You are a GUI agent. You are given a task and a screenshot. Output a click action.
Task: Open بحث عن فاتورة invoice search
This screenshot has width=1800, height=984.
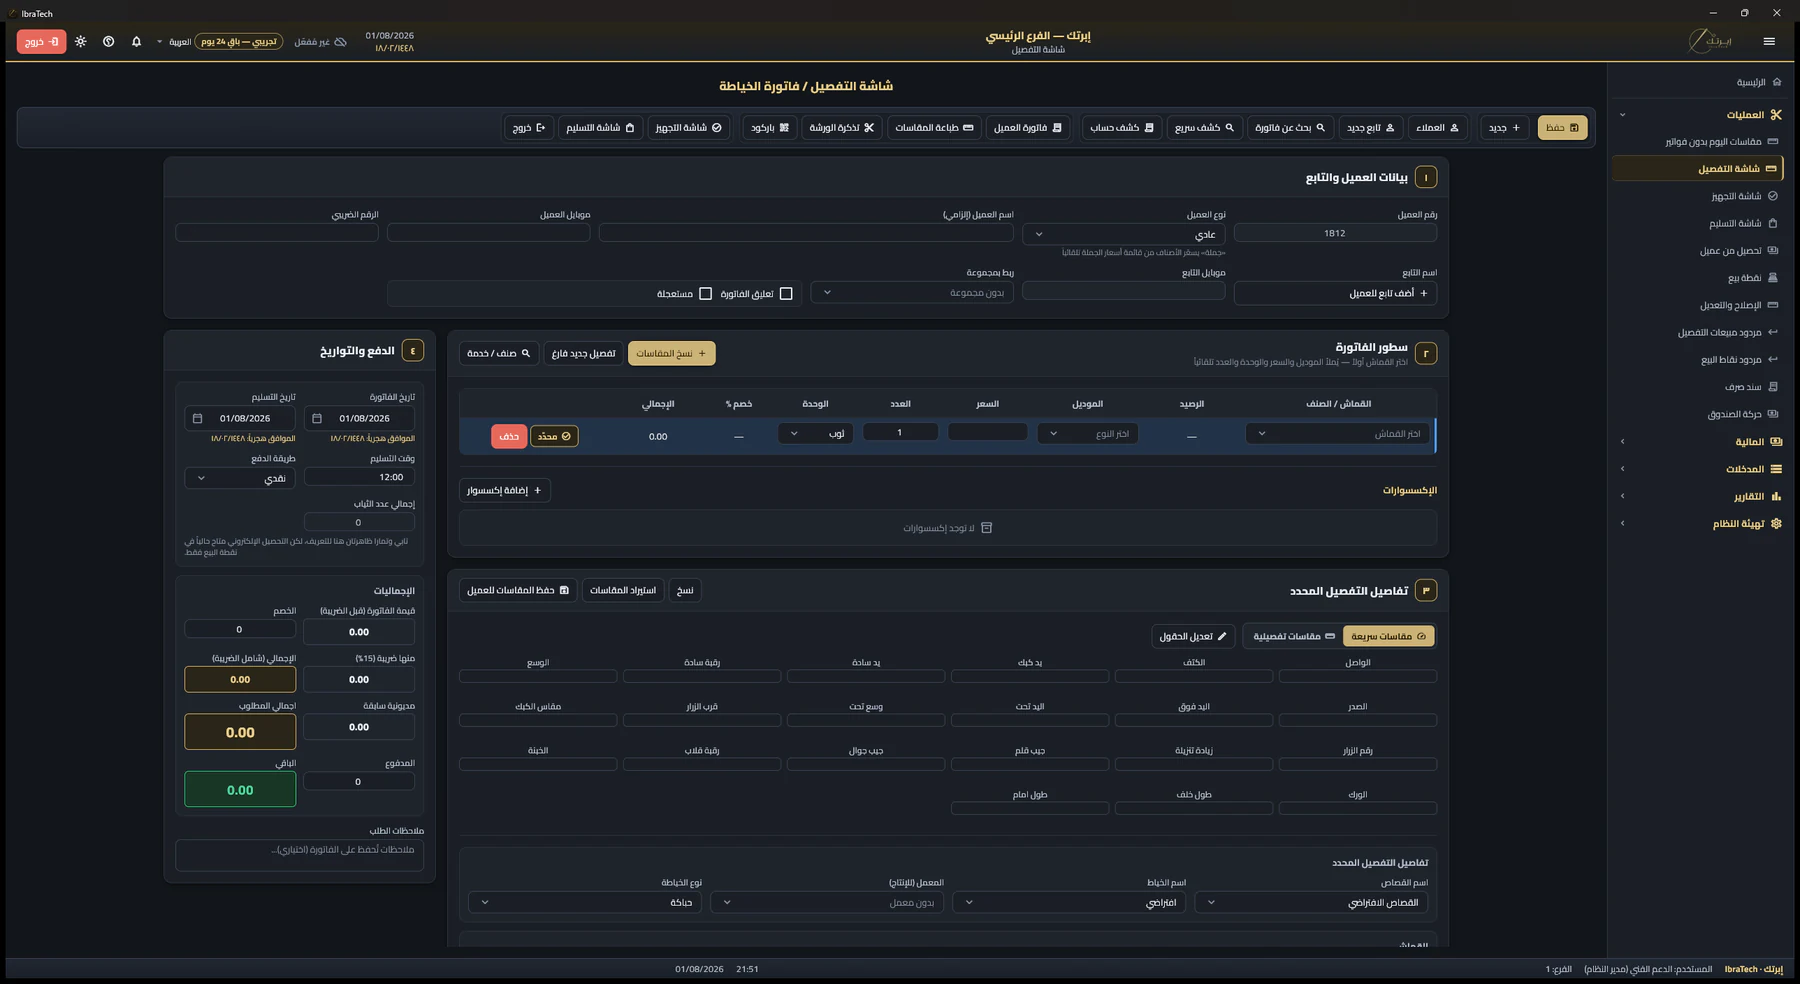(x=1290, y=128)
